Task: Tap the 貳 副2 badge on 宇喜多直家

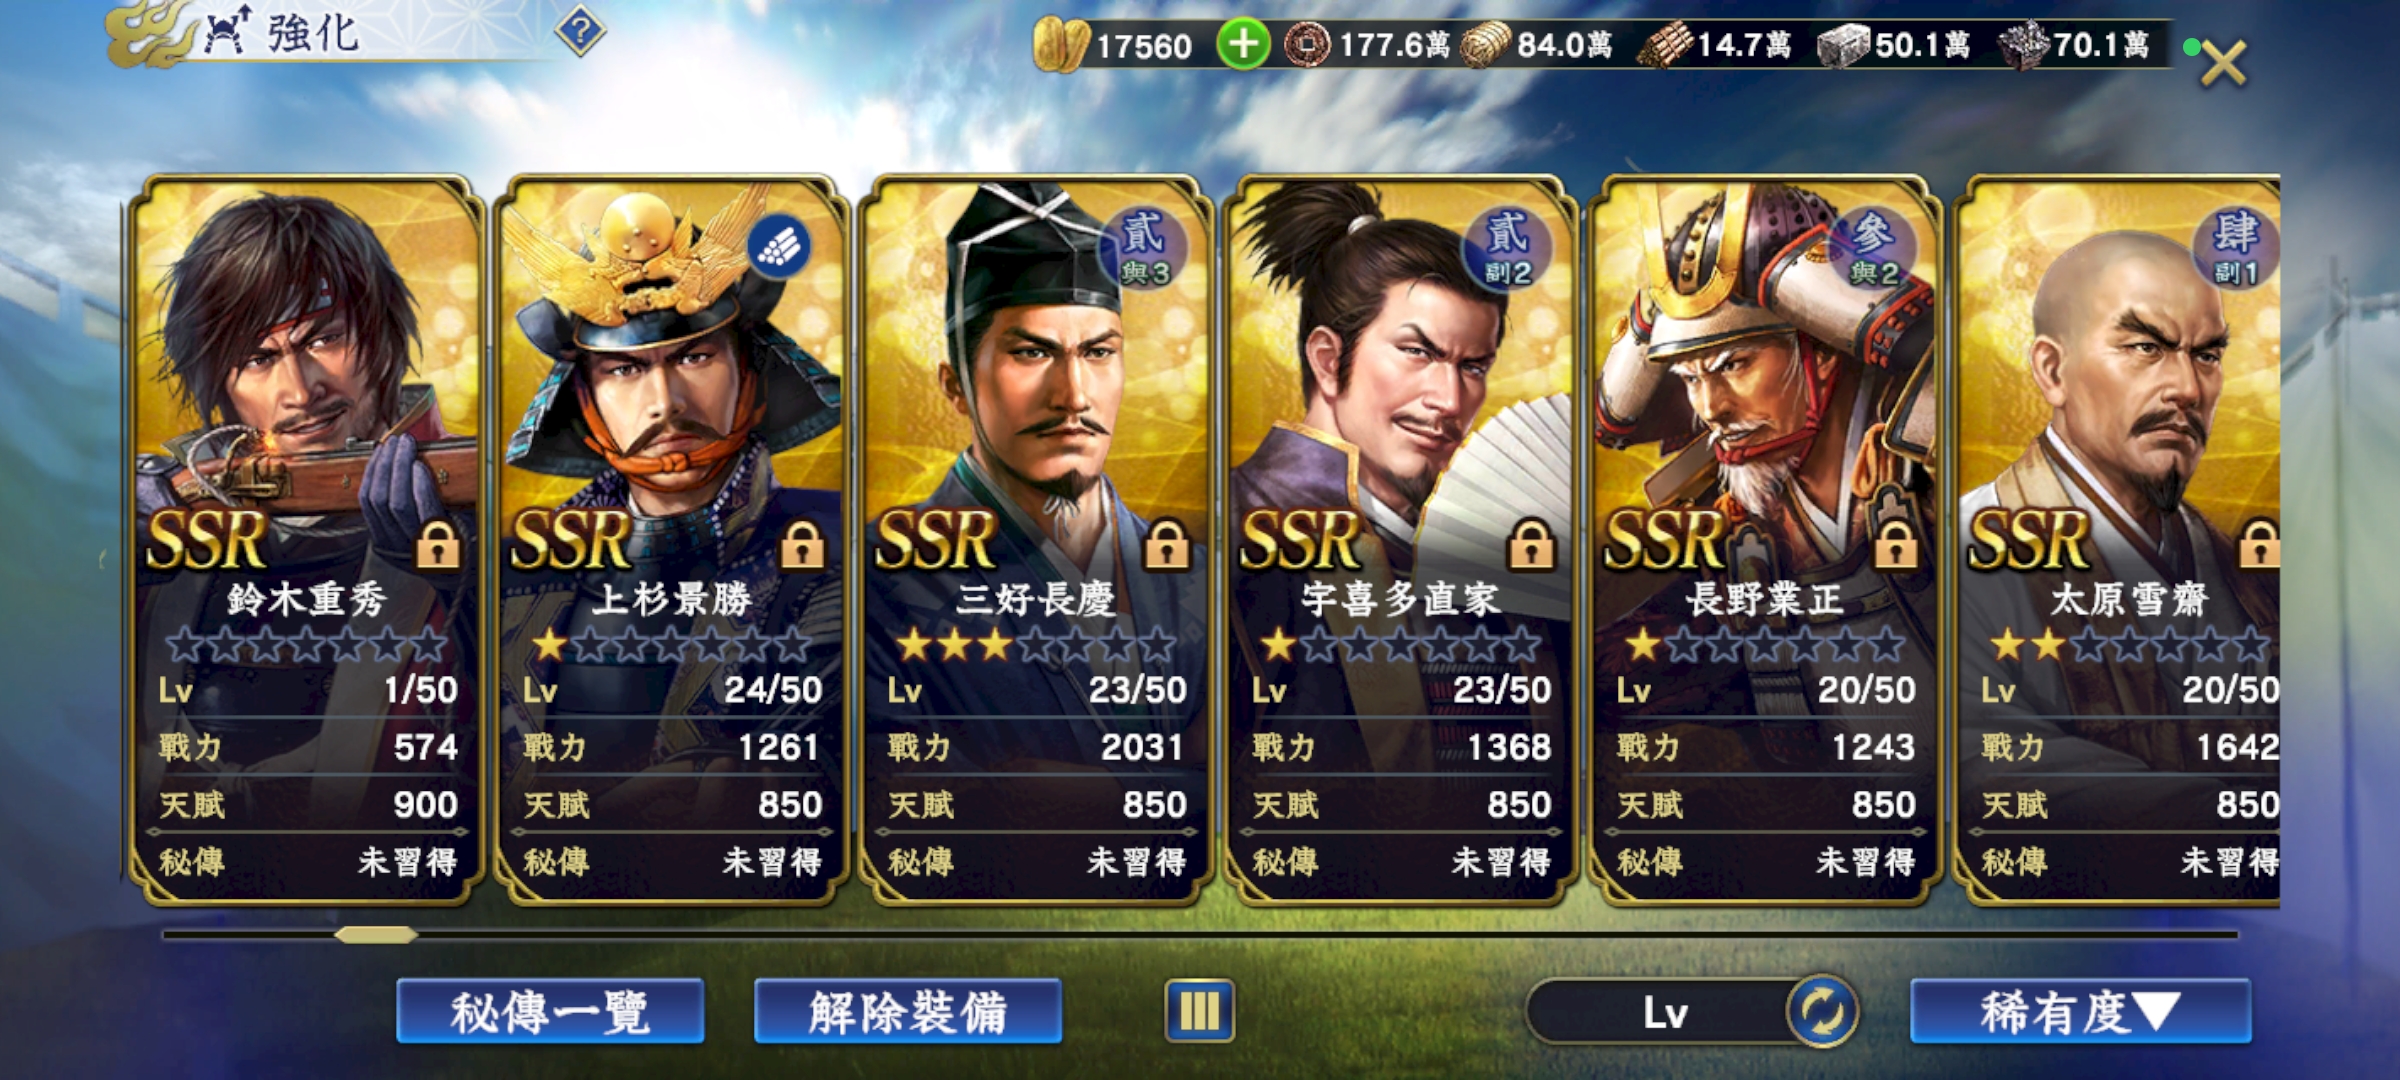Action: click(x=1509, y=250)
